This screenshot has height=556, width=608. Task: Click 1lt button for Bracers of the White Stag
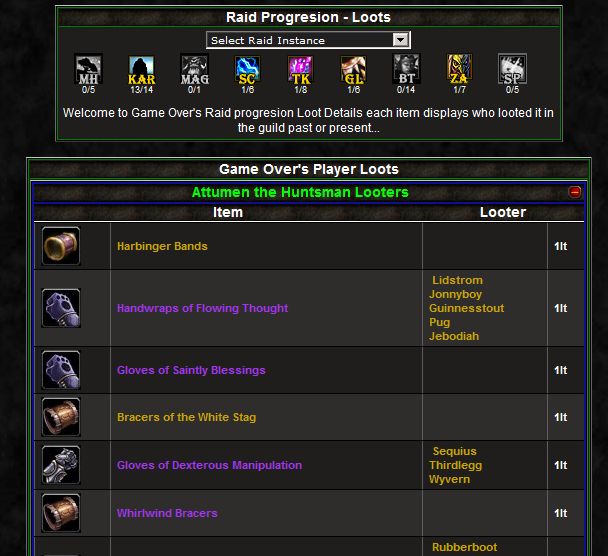click(560, 417)
